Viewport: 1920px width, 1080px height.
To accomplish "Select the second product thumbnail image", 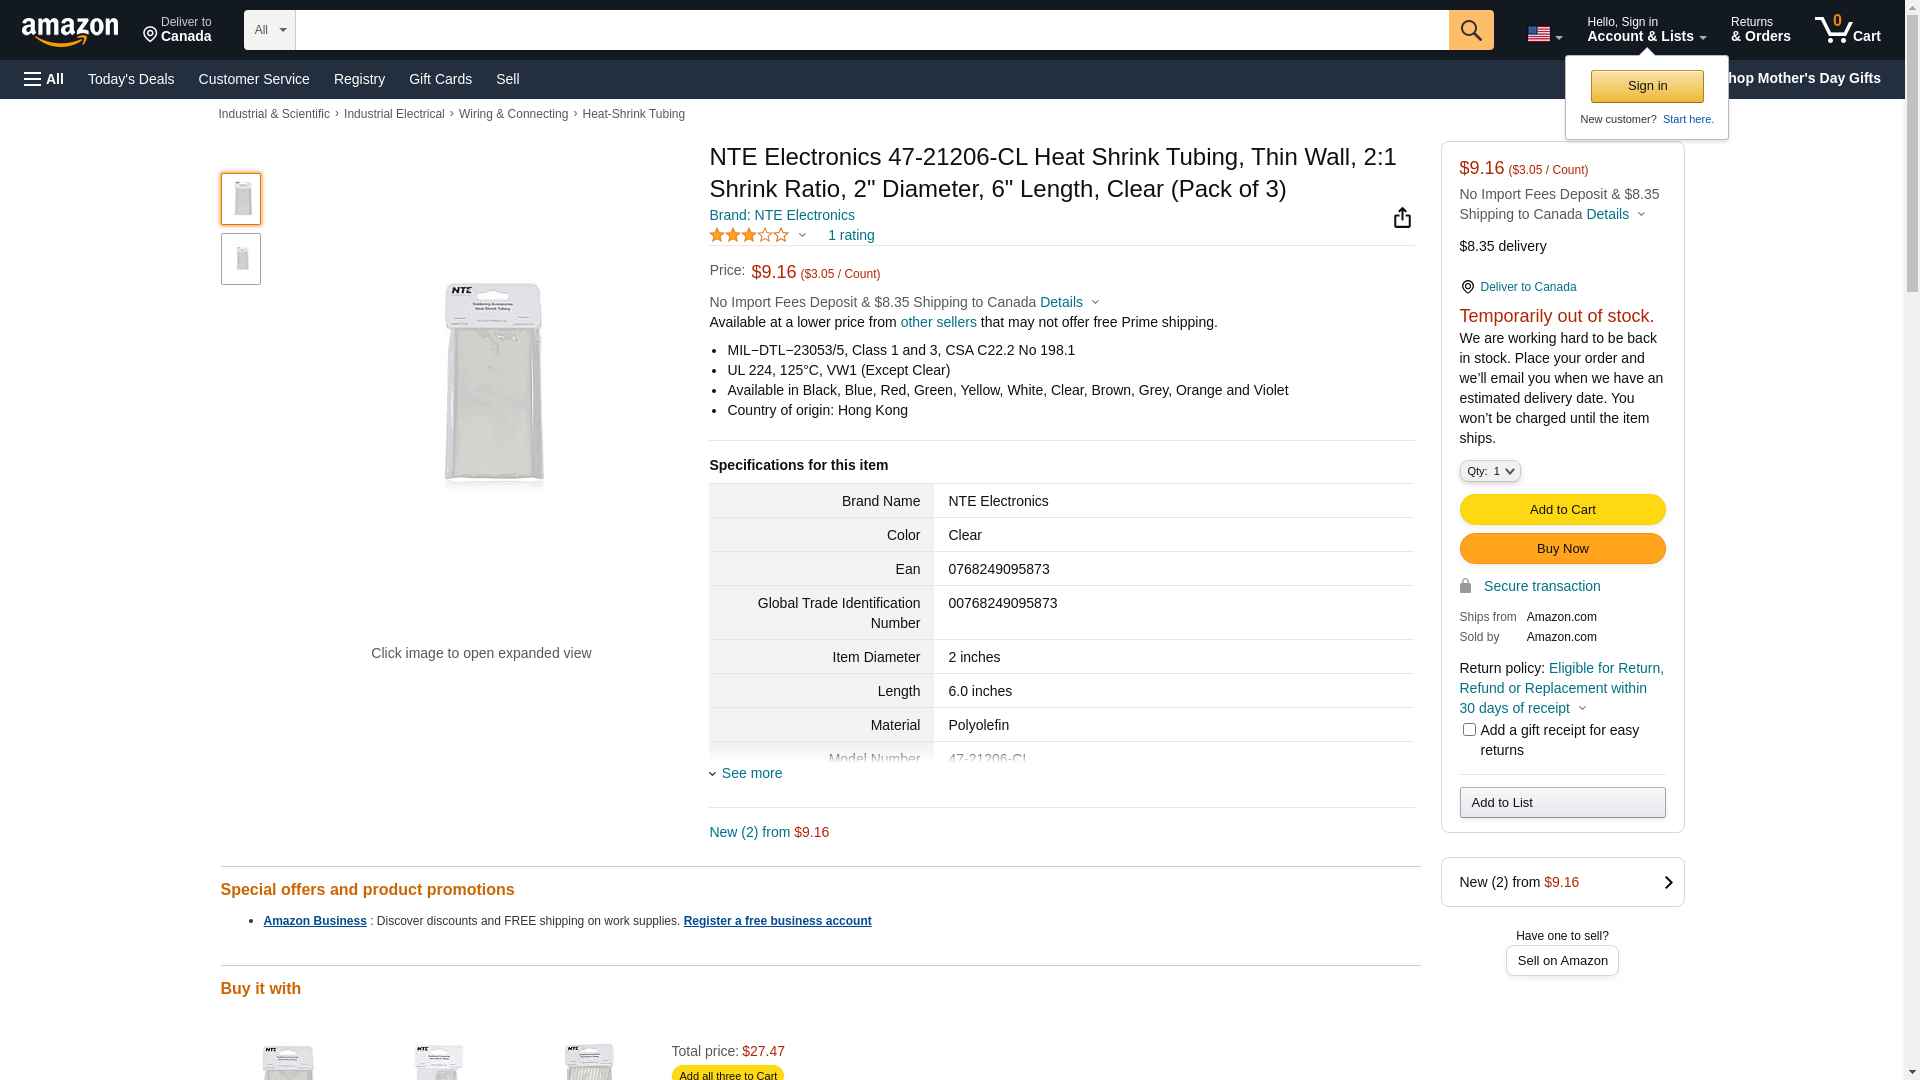I will click(241, 259).
